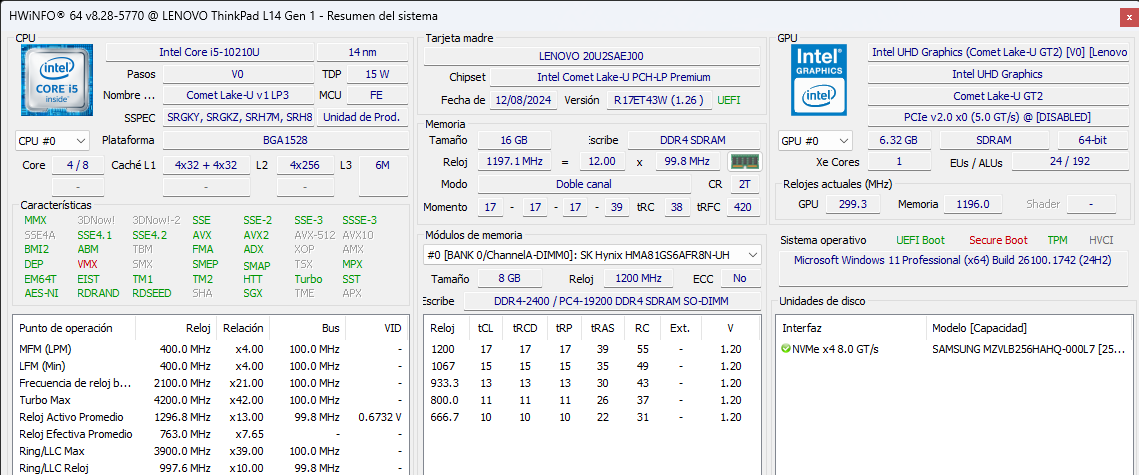Click the DDR4-2400 / PC4-19200 module type field
This screenshot has width=1139, height=475.
click(612, 301)
